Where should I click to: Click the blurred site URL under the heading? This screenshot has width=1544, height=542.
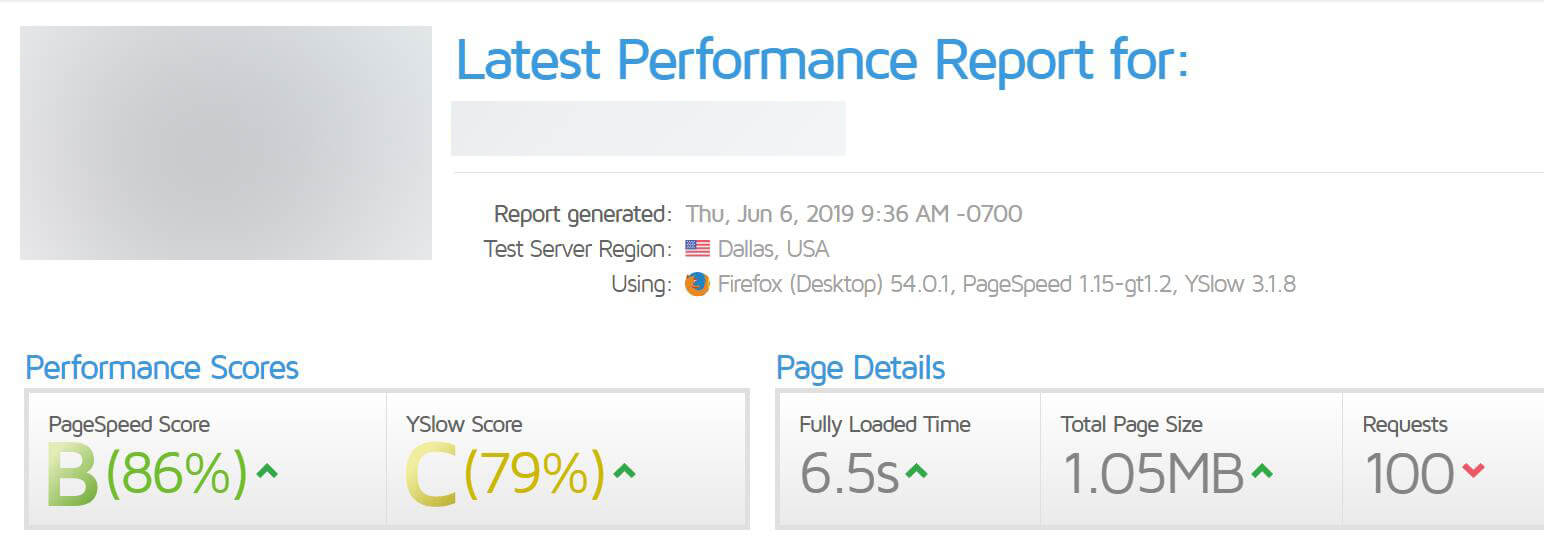click(648, 128)
